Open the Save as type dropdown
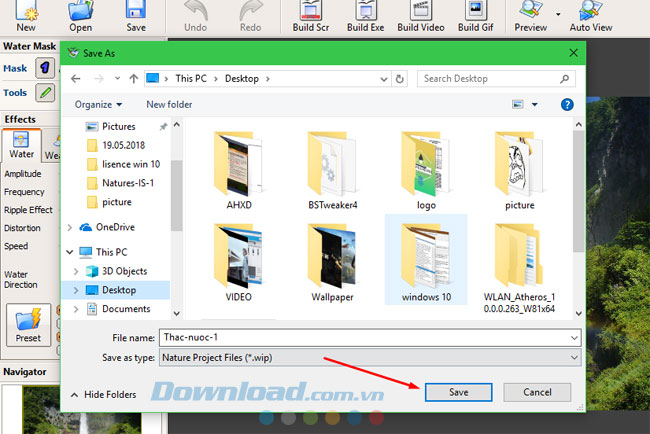 click(370, 357)
